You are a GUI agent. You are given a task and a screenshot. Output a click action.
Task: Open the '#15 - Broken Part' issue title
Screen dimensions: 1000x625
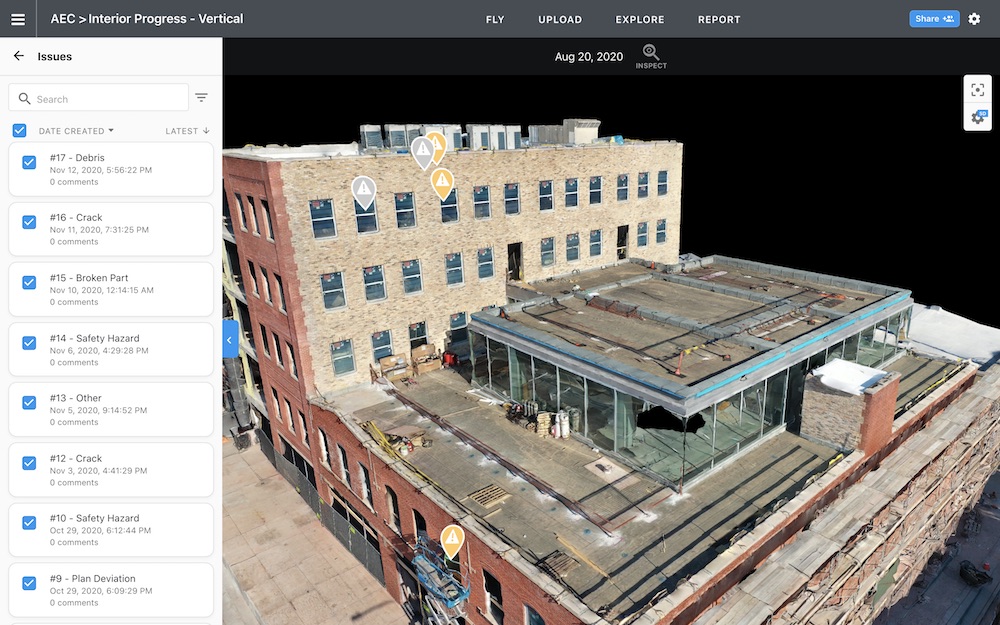click(x=89, y=278)
